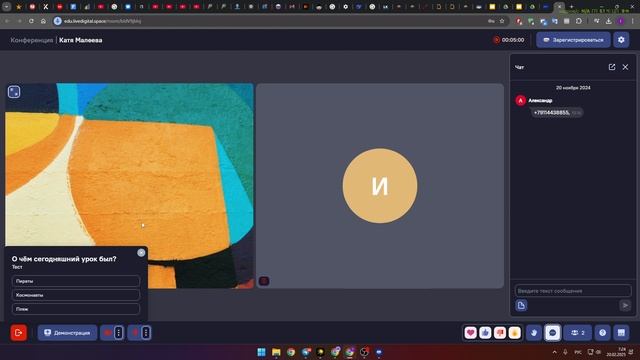This screenshot has width=640, height=360.
Task: Send the chat message arrow button
Action: 625,305
